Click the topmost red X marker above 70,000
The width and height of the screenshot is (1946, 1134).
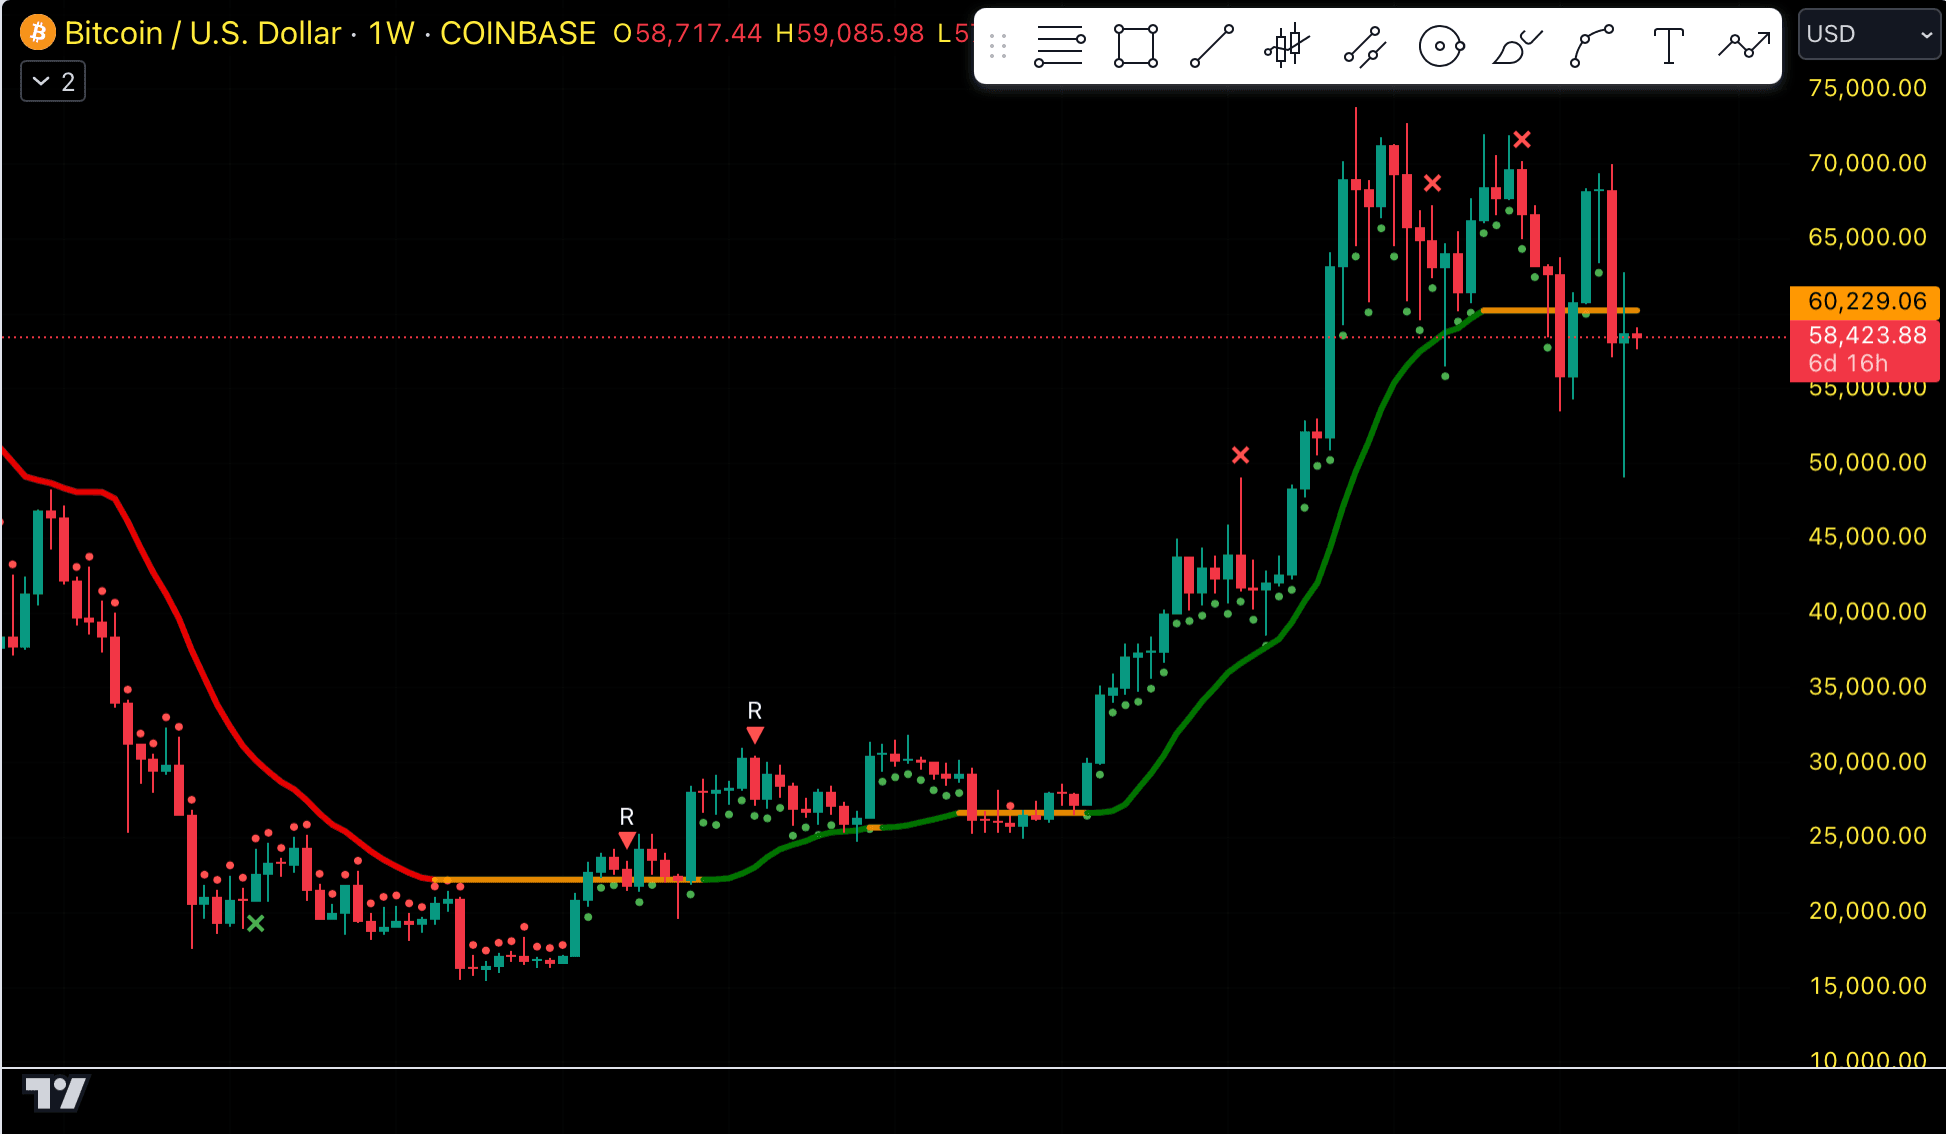[1522, 139]
